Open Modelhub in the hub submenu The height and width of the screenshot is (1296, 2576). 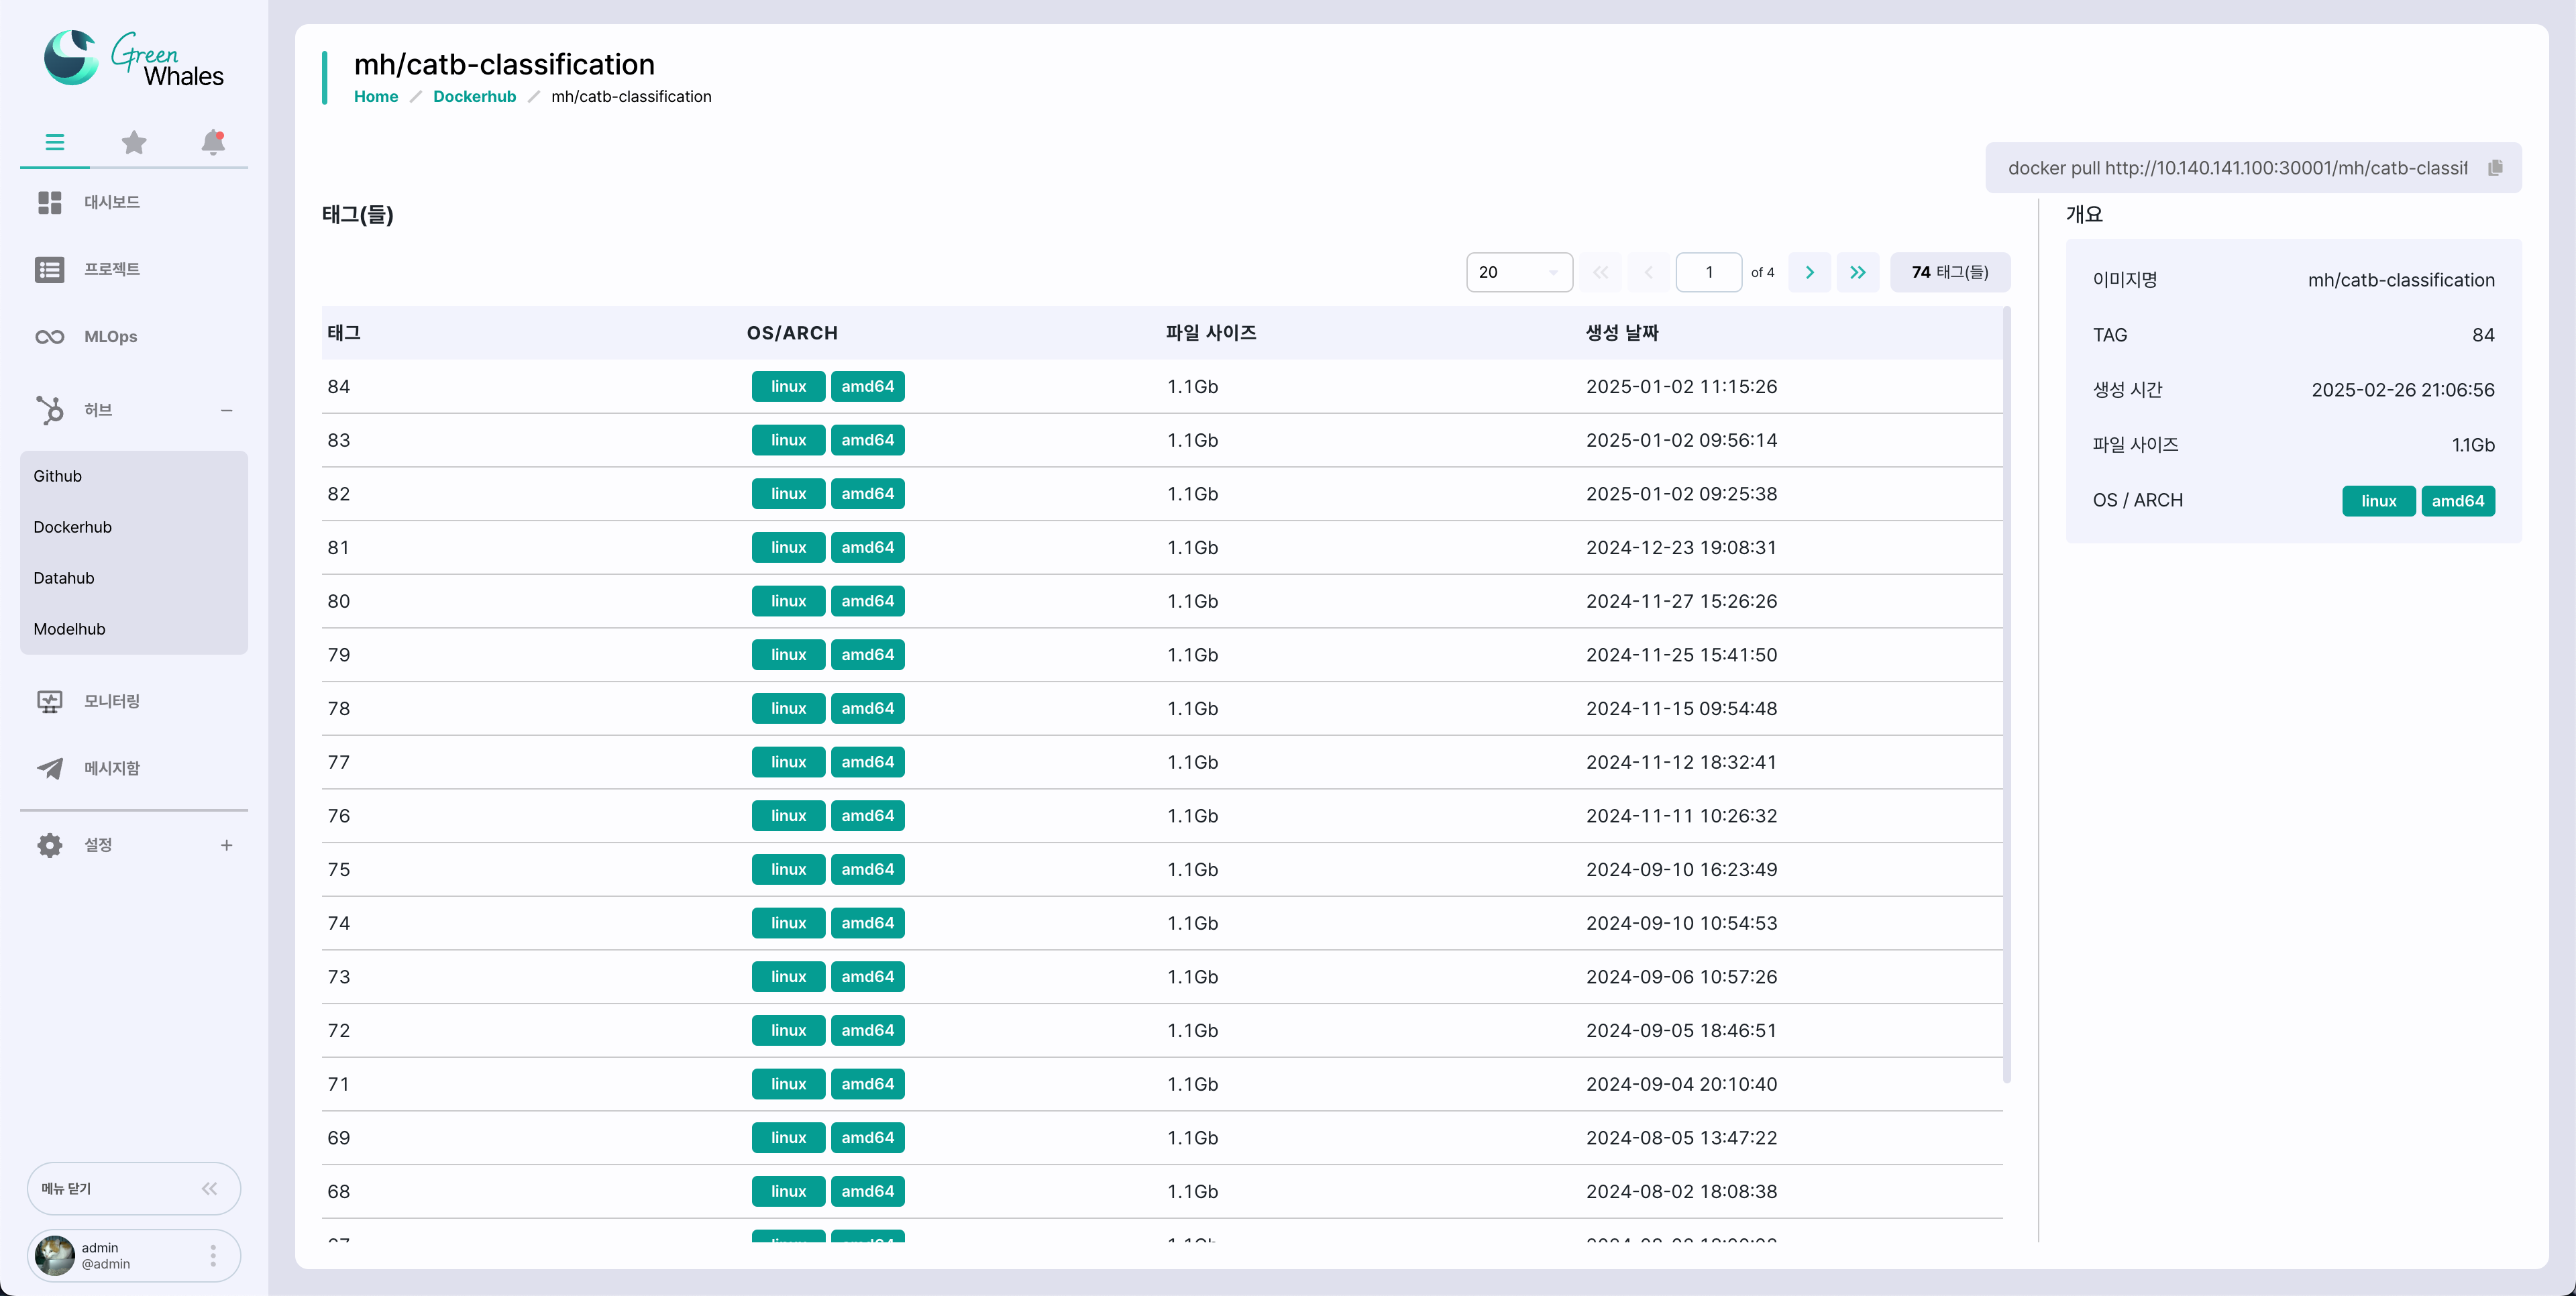pos(134,629)
